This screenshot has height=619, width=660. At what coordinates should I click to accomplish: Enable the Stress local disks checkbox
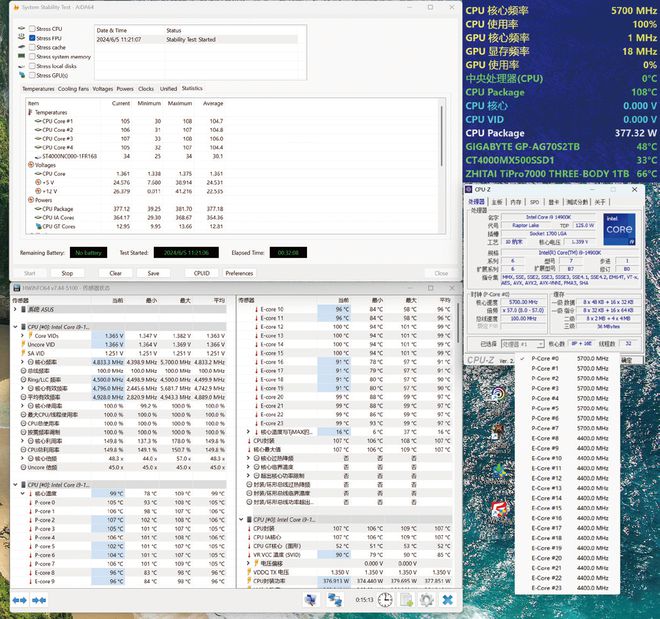coord(32,66)
